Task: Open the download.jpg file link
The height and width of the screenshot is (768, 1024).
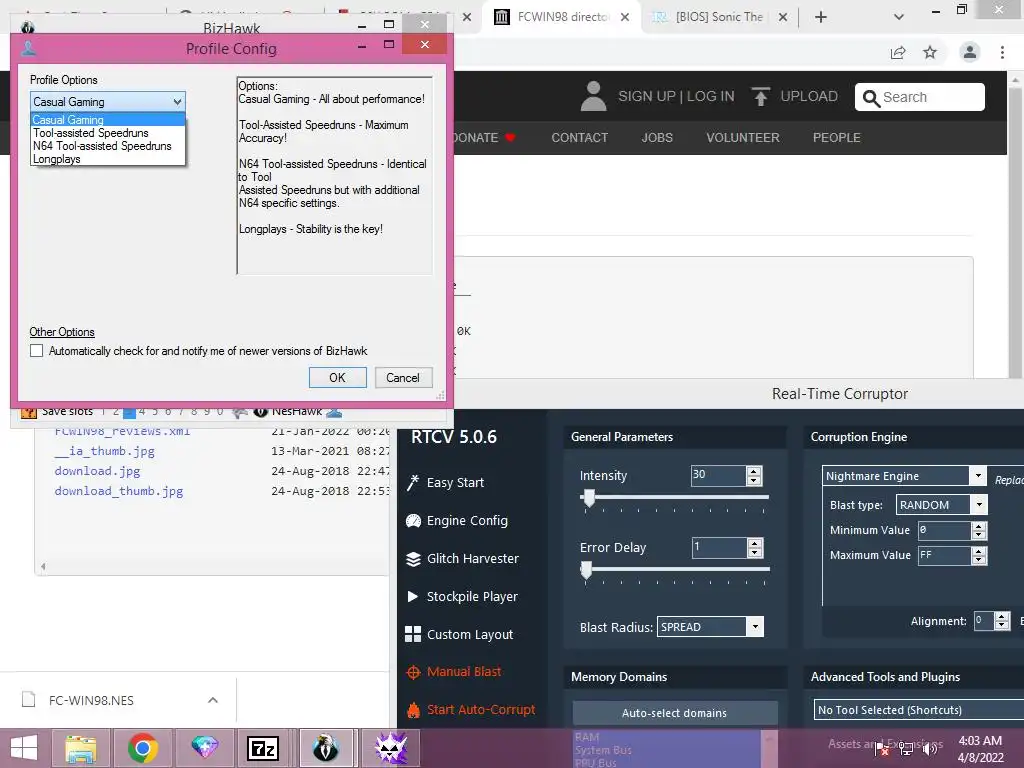Action: coord(97,471)
